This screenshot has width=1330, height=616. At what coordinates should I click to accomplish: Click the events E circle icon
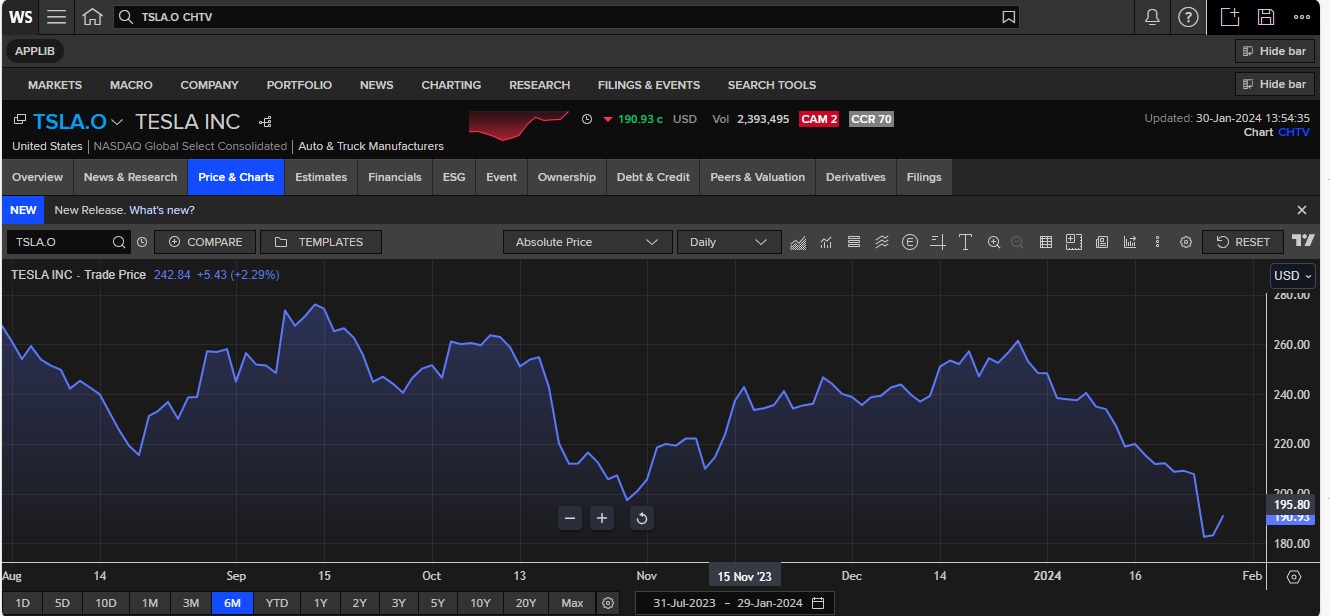click(x=909, y=242)
